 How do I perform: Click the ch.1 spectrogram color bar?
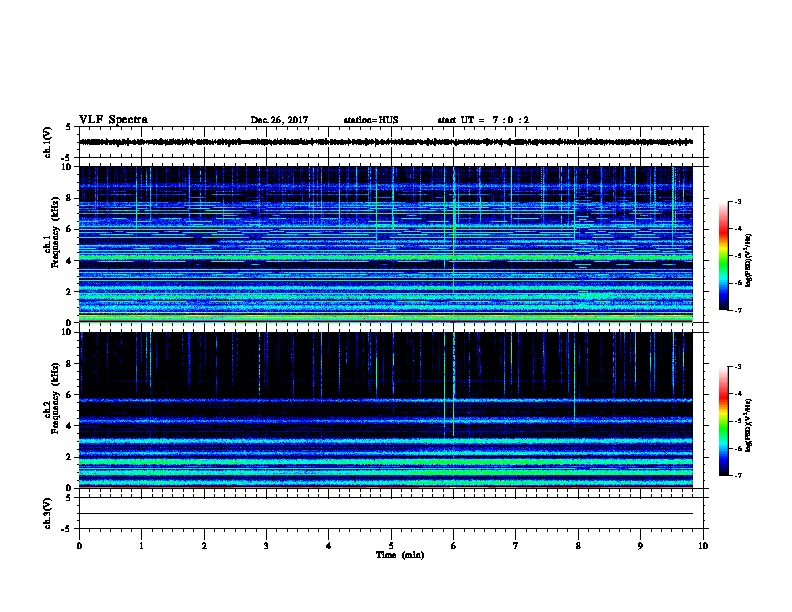723,256
